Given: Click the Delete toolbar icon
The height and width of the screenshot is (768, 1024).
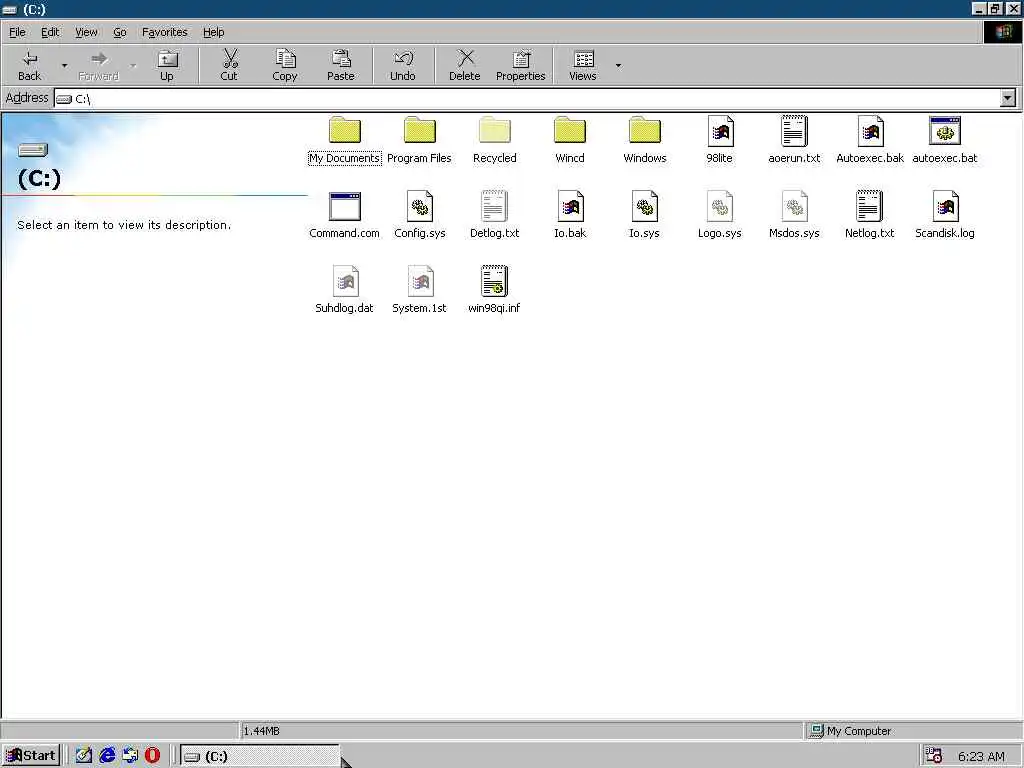Looking at the screenshot, I should point(464,65).
